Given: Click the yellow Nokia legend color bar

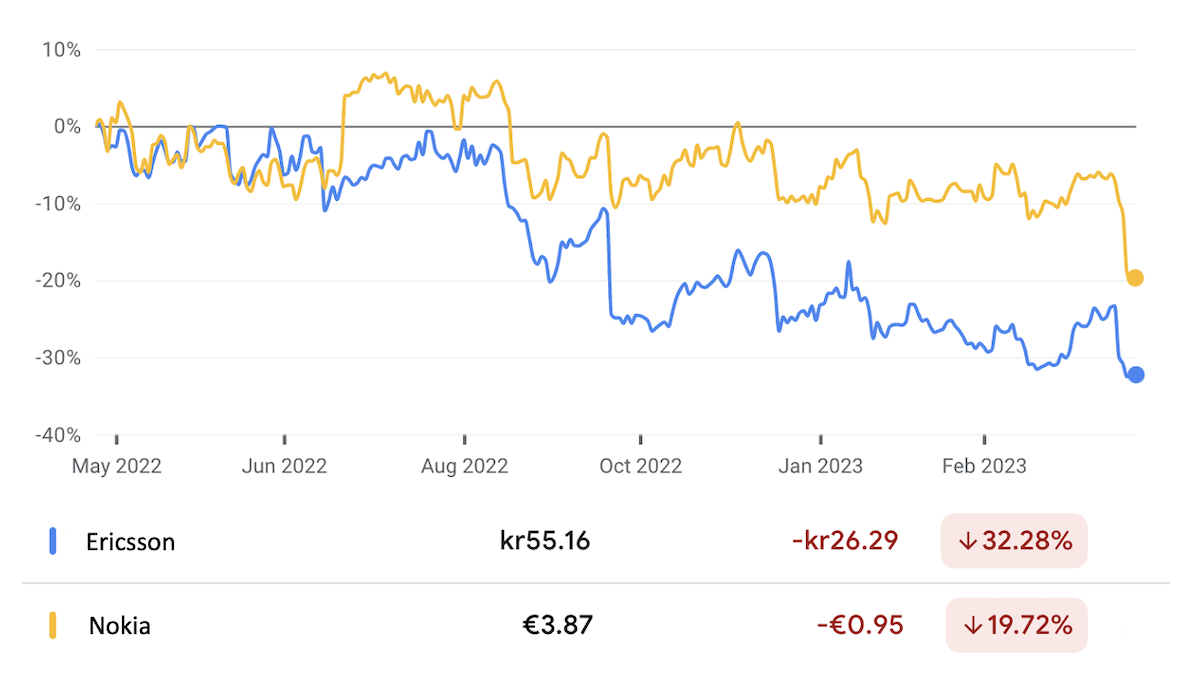Looking at the screenshot, I should [x=53, y=626].
